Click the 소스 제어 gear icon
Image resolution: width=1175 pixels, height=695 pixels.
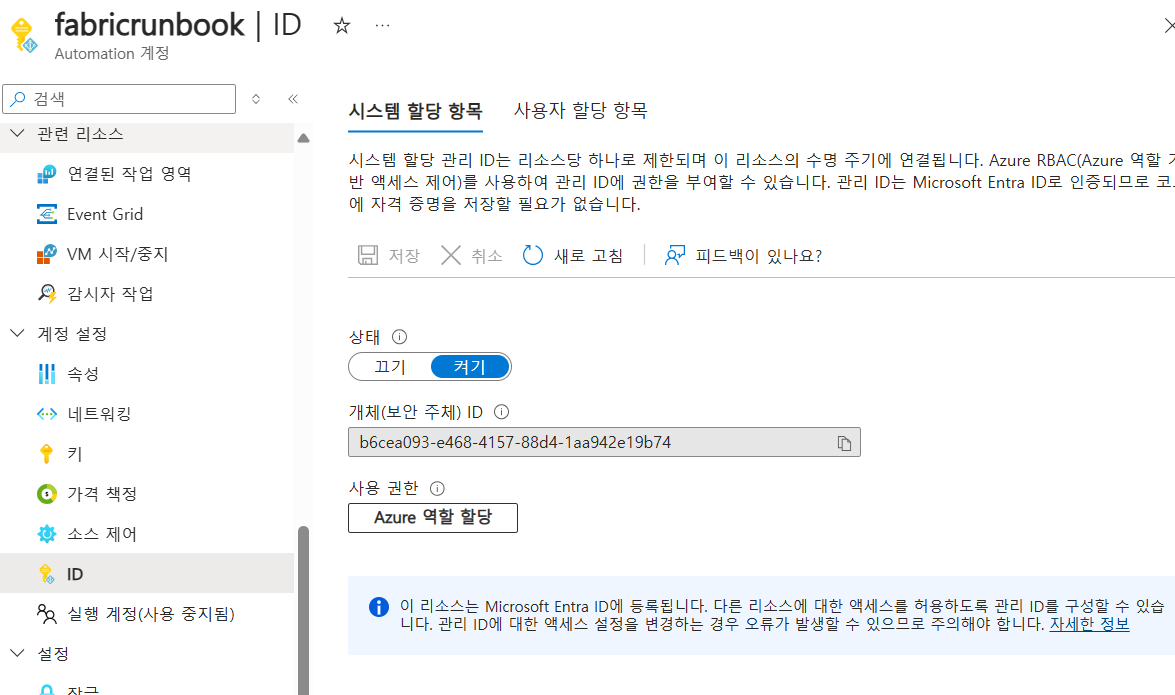pos(46,534)
